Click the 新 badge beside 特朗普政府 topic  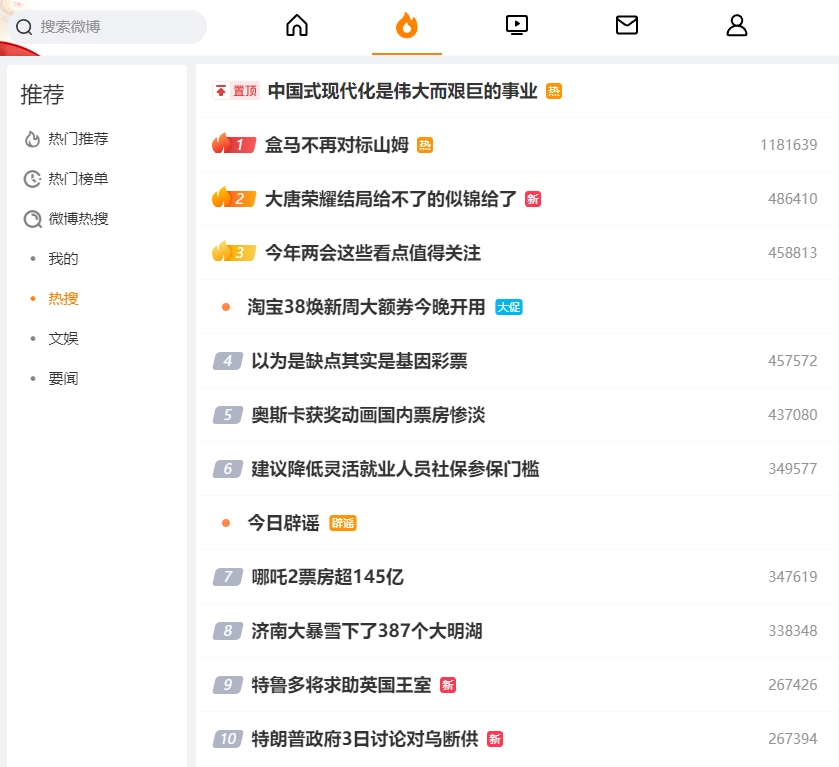(x=495, y=739)
